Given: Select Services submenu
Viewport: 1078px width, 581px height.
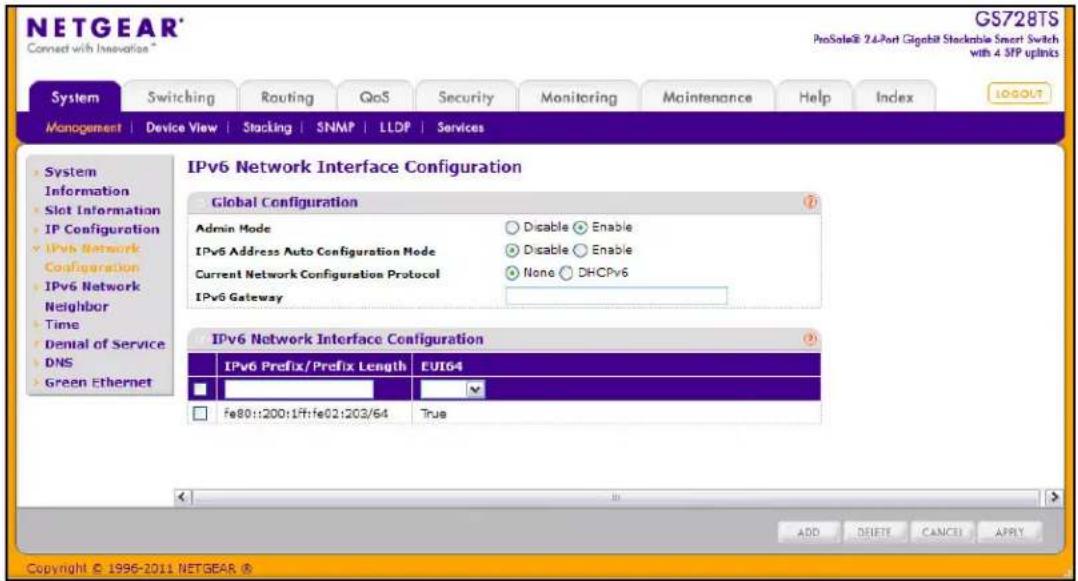Looking at the screenshot, I should 461,128.
